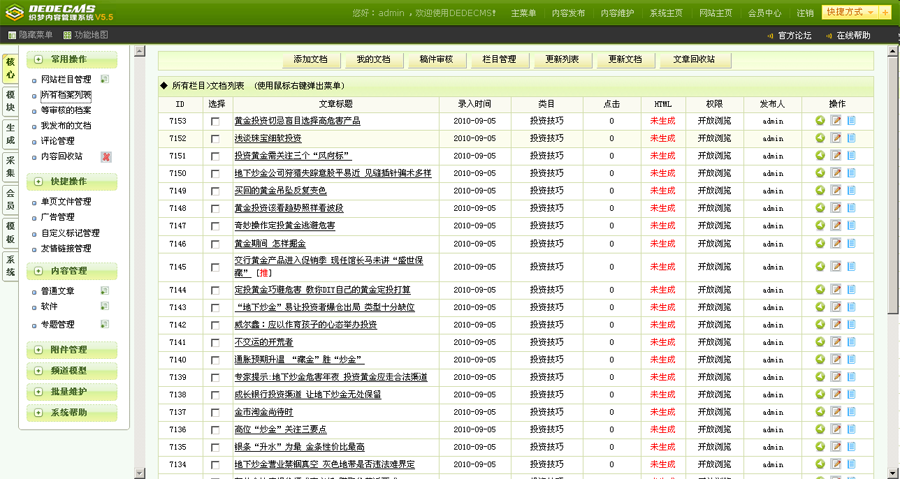This screenshot has width=900, height=479.
Task: Switch to the 模块 vertical tab
Action: tap(10, 102)
